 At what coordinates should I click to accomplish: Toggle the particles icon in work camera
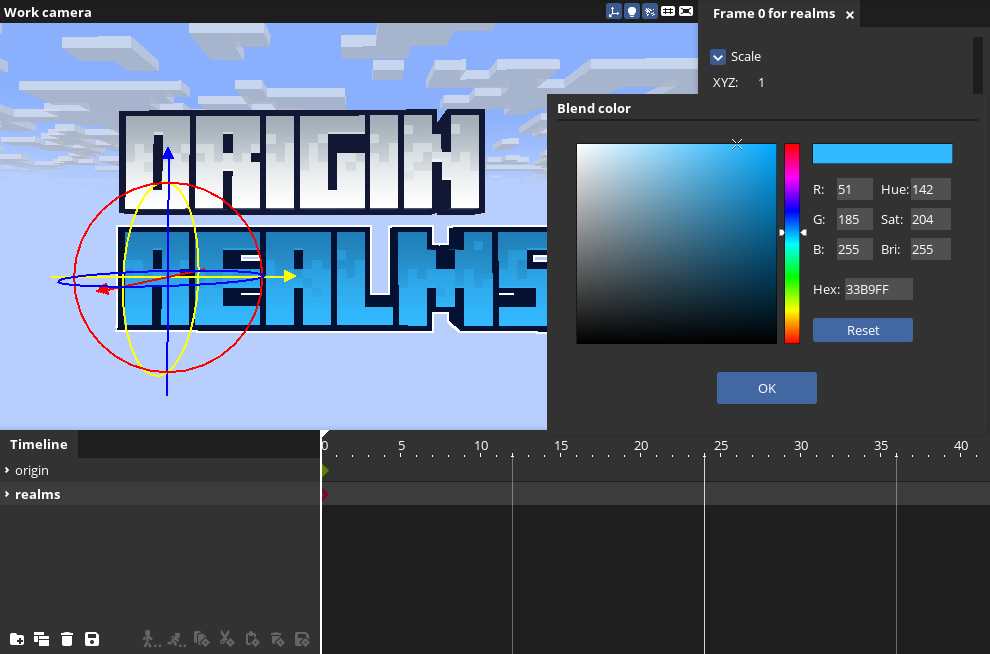[x=649, y=12]
